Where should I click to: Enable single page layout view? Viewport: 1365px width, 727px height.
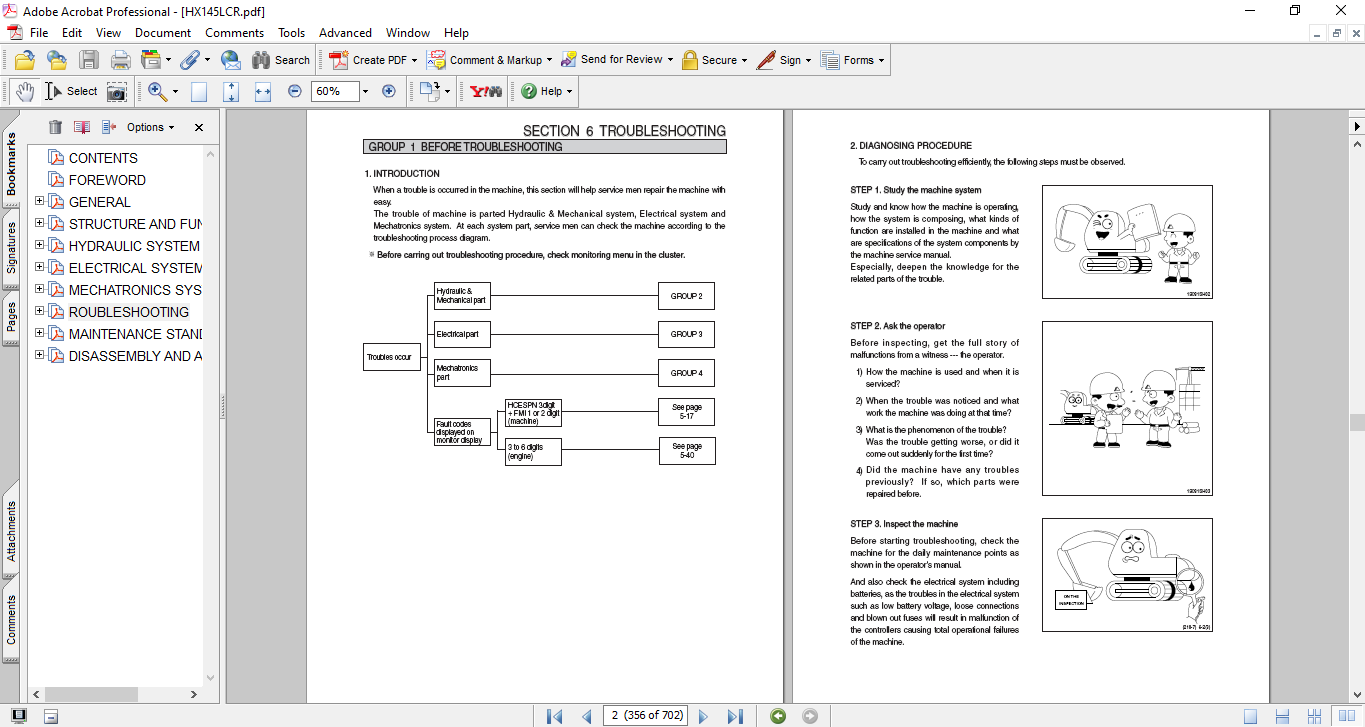tap(1250, 716)
